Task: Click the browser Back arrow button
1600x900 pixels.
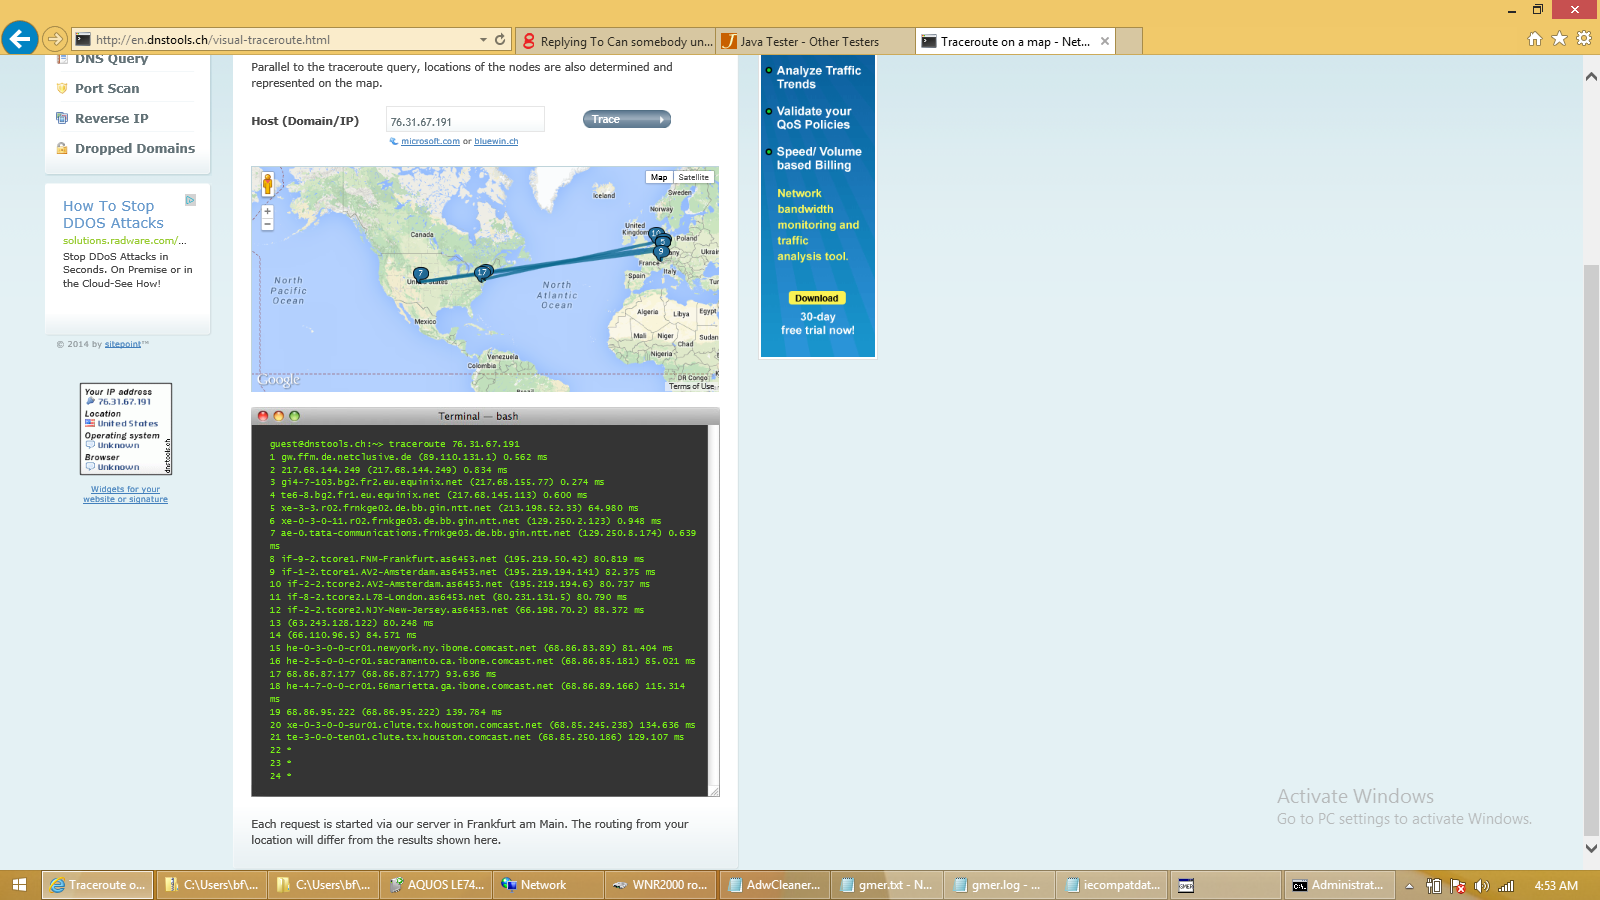Action: coord(20,39)
